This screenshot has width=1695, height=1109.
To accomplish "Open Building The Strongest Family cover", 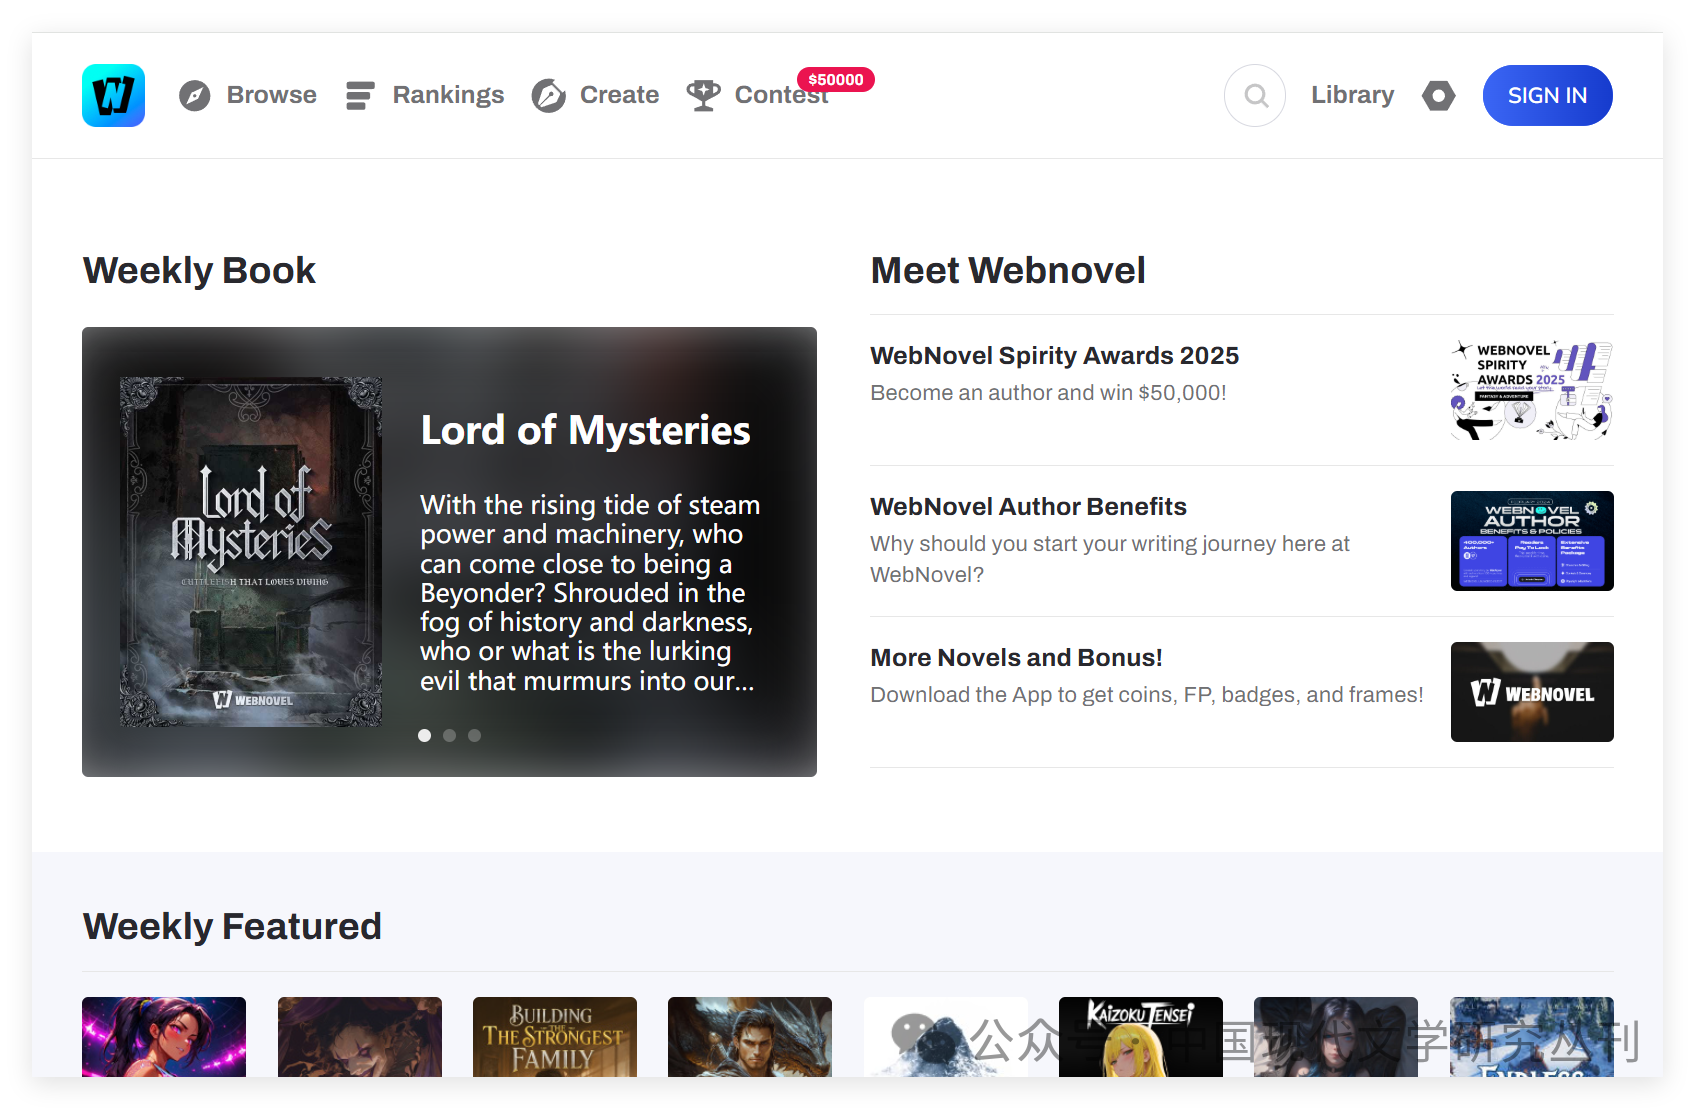I will click(554, 1037).
